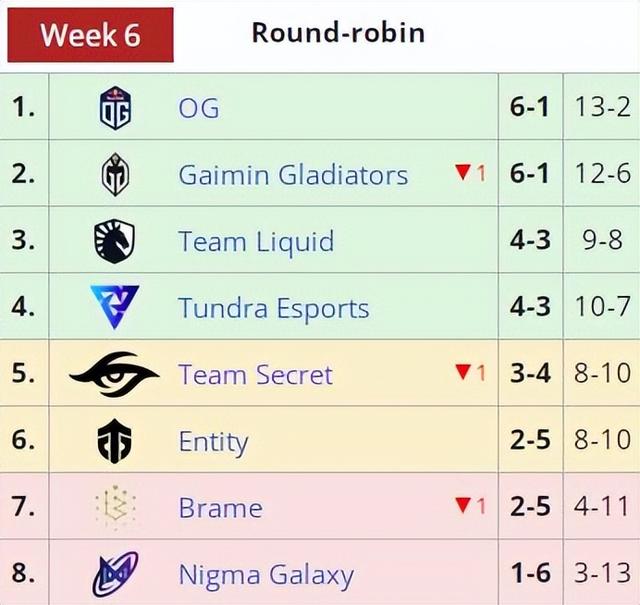The height and width of the screenshot is (605, 640).
Task: Click the Gaimin Gladiators helmet logo
Action: click(x=116, y=174)
